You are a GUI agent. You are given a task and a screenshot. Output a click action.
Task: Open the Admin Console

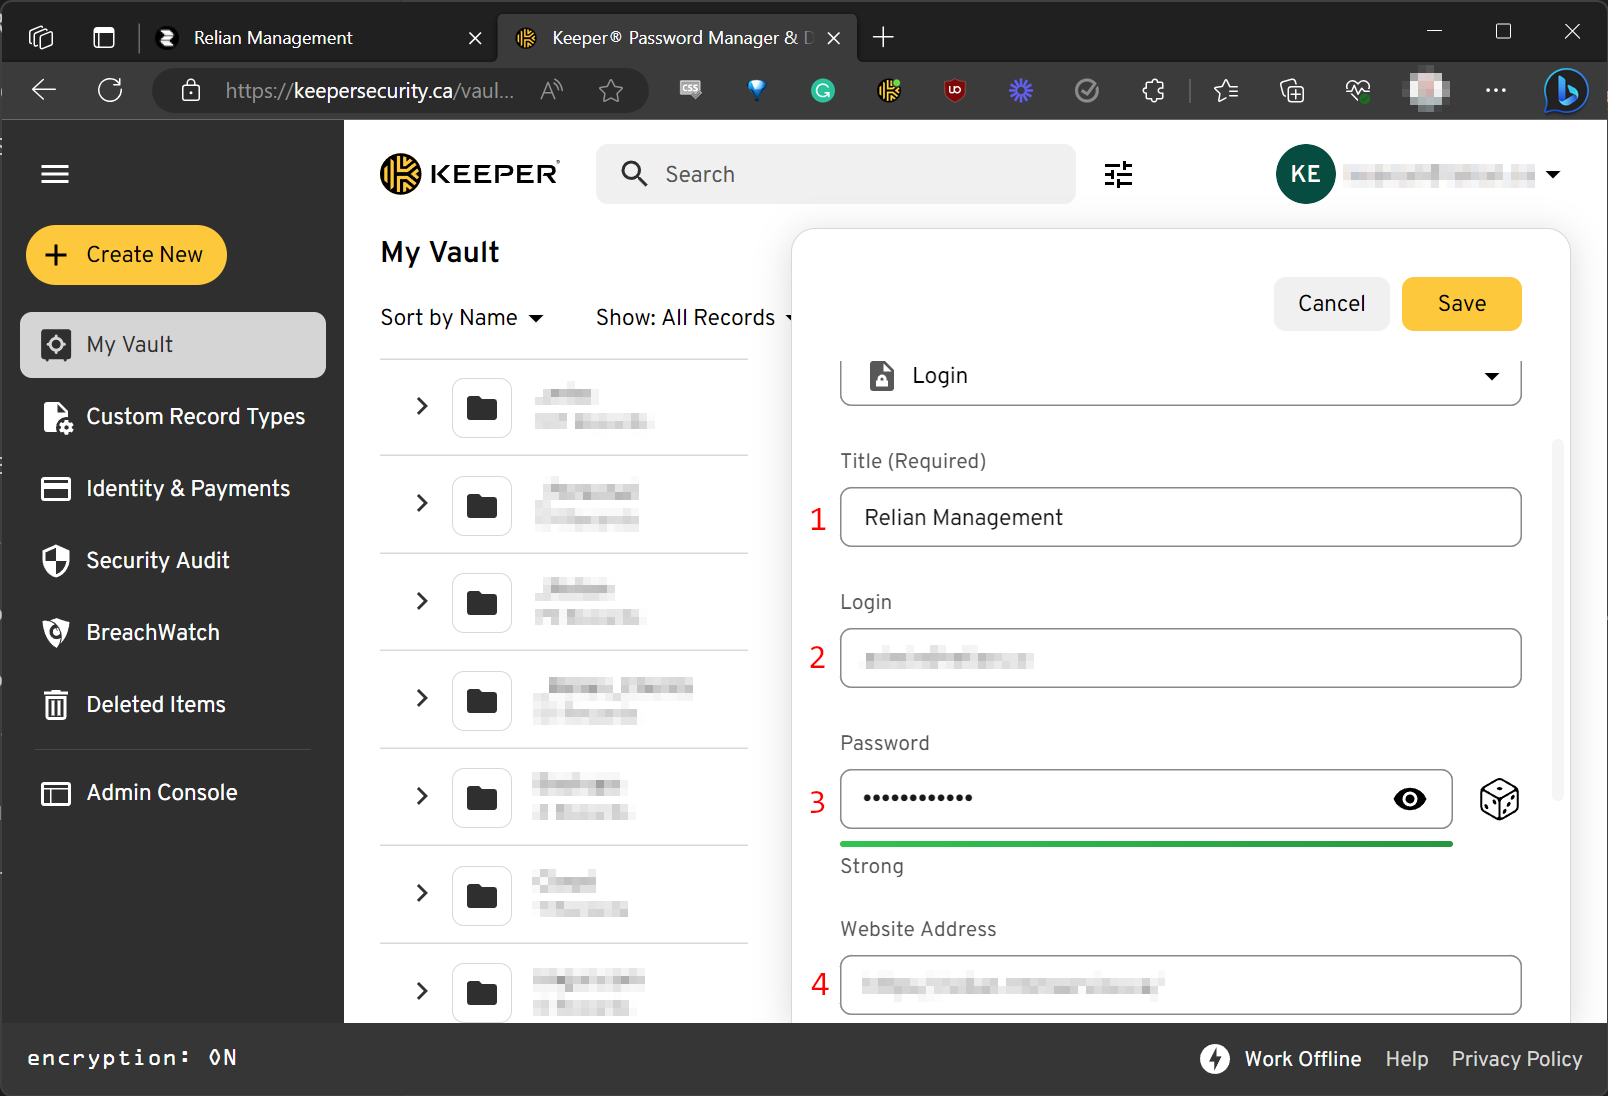[x=139, y=793]
